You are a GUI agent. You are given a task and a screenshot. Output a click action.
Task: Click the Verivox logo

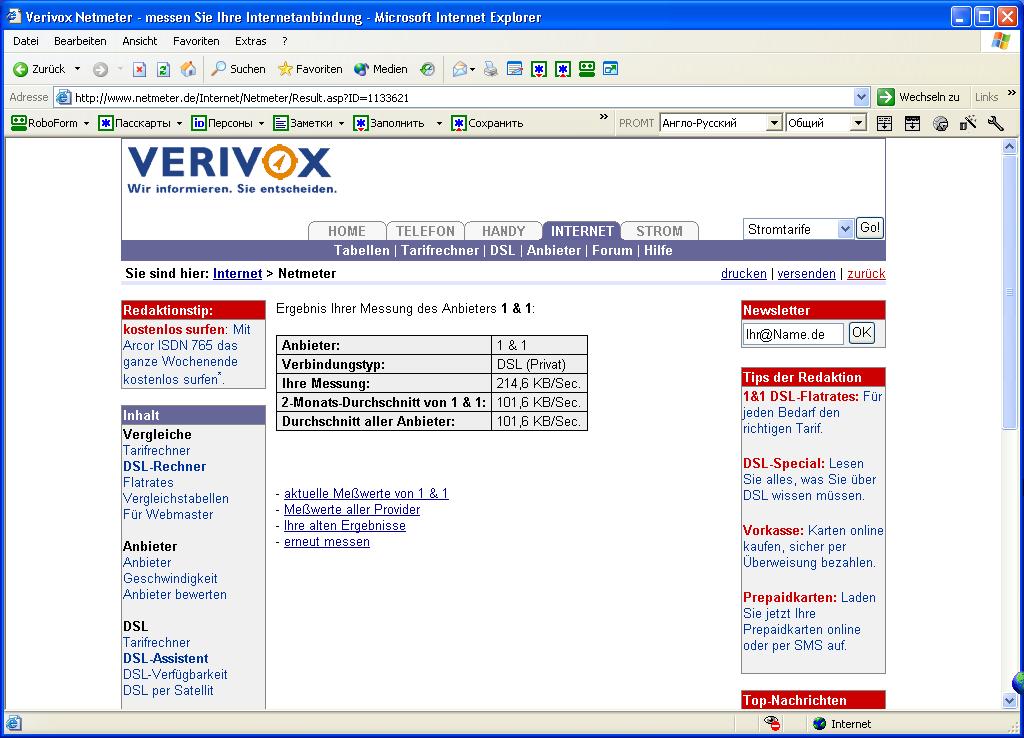[x=230, y=168]
